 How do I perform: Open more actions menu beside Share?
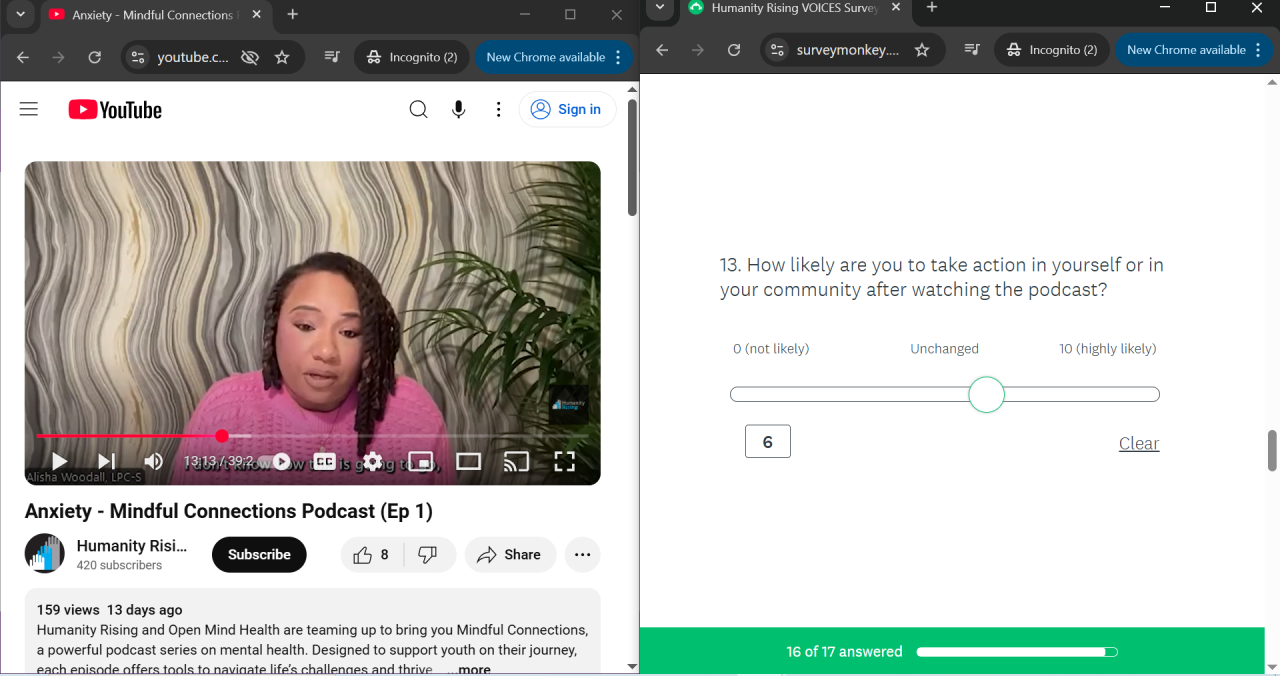[x=582, y=555]
